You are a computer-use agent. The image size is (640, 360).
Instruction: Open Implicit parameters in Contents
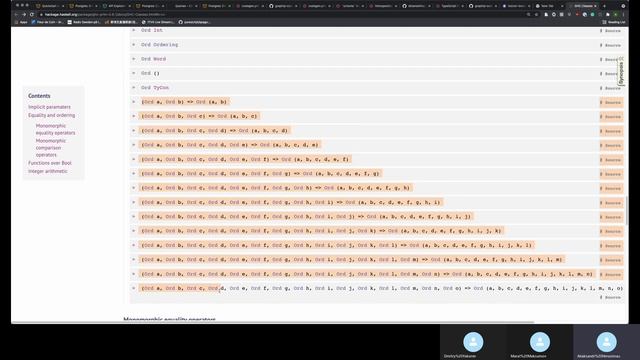[49, 107]
